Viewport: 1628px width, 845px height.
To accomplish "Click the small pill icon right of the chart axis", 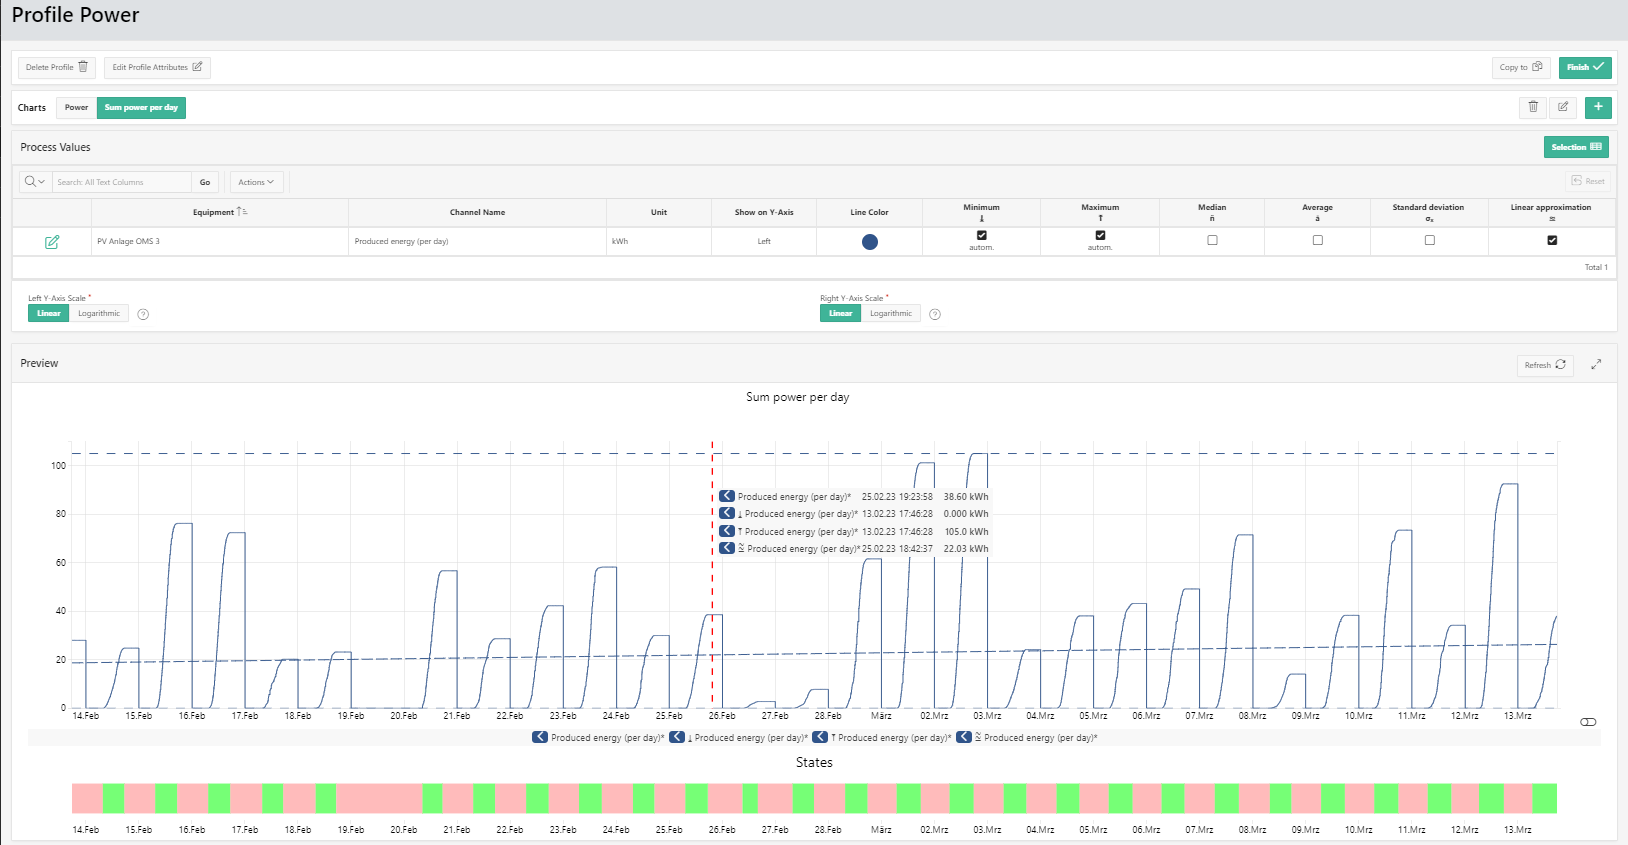I will click(1588, 722).
